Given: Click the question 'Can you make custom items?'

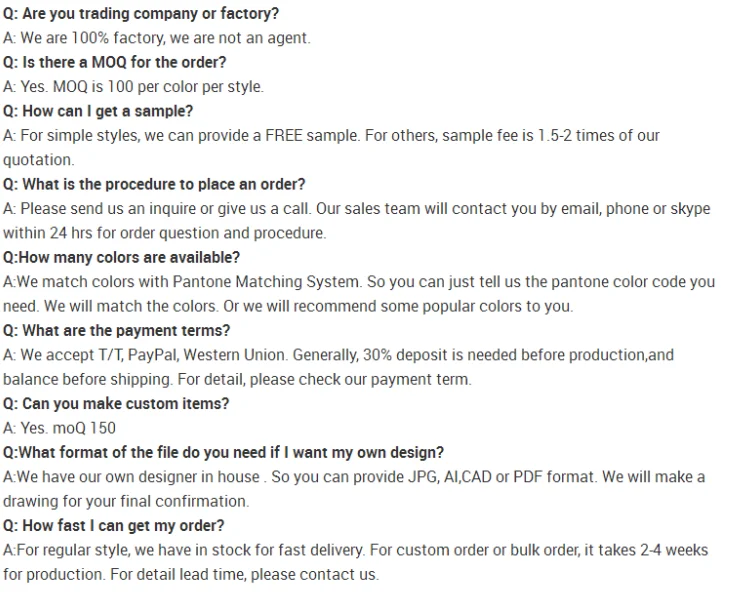Looking at the screenshot, I should [116, 404].
